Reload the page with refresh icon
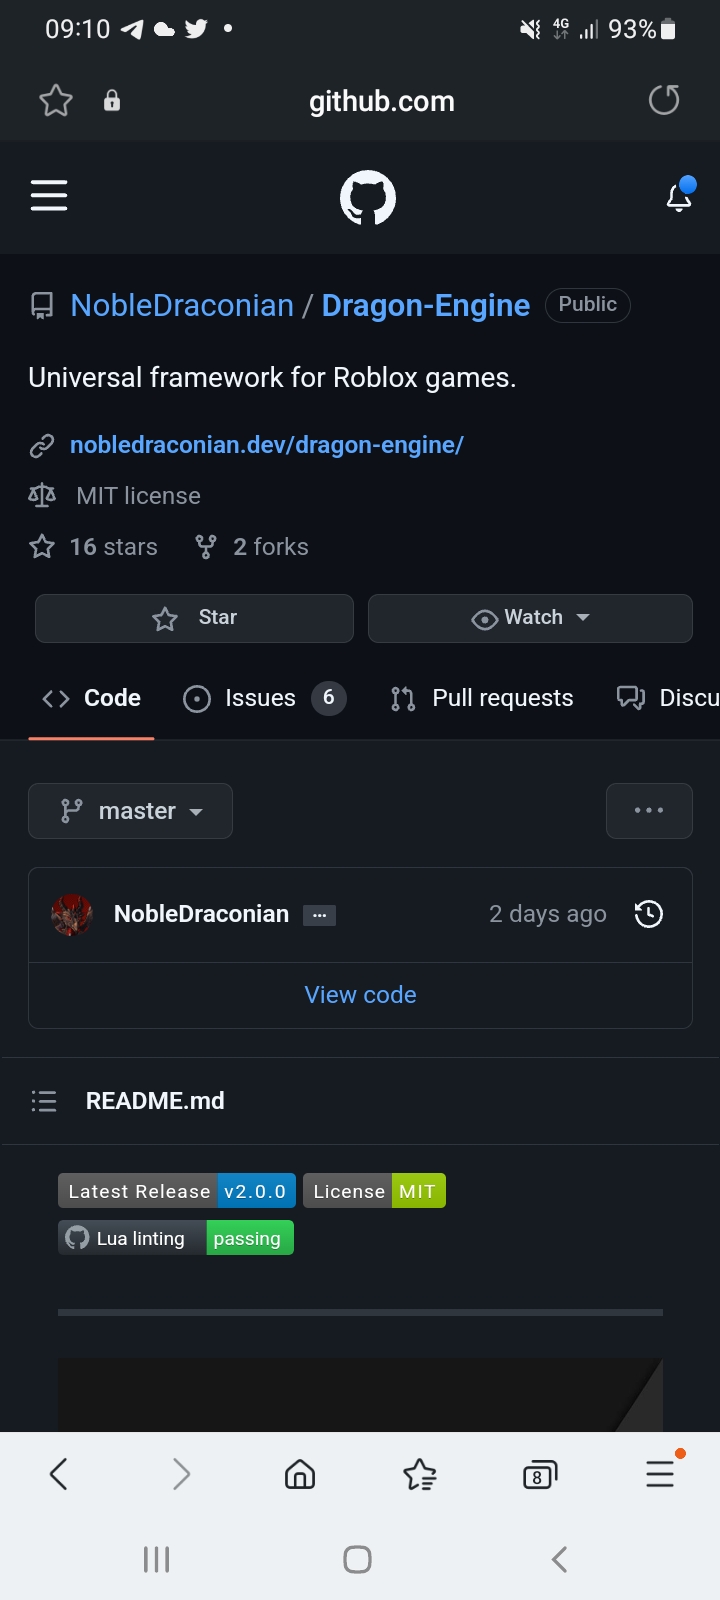The image size is (720, 1600). pyautogui.click(x=664, y=100)
